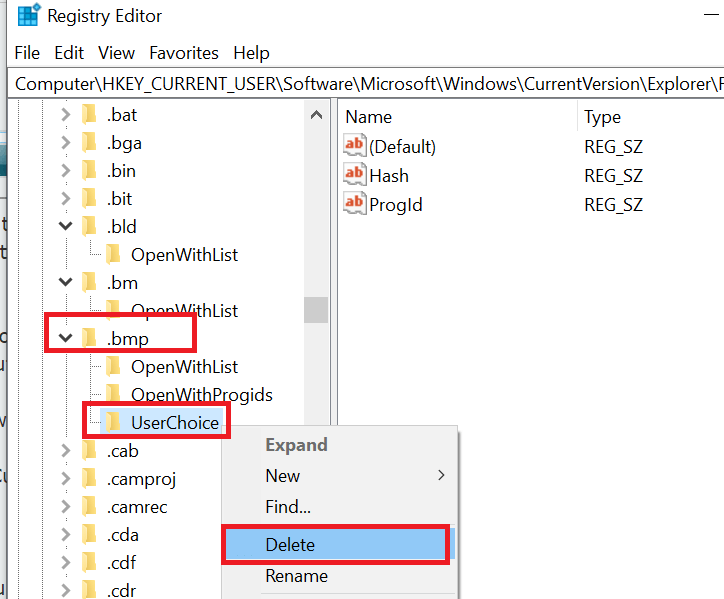The width and height of the screenshot is (724, 599).
Task: Click the registry path address bar
Action: point(366,84)
